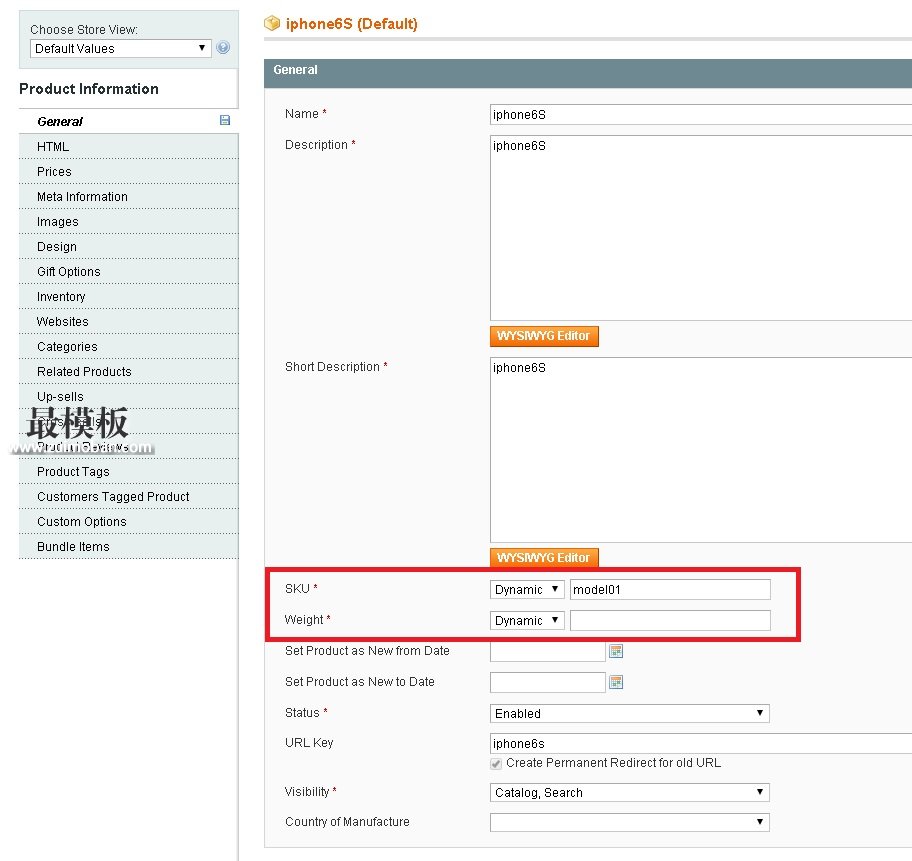Open the Websites tab
The height and width of the screenshot is (861, 912).
(x=129, y=322)
